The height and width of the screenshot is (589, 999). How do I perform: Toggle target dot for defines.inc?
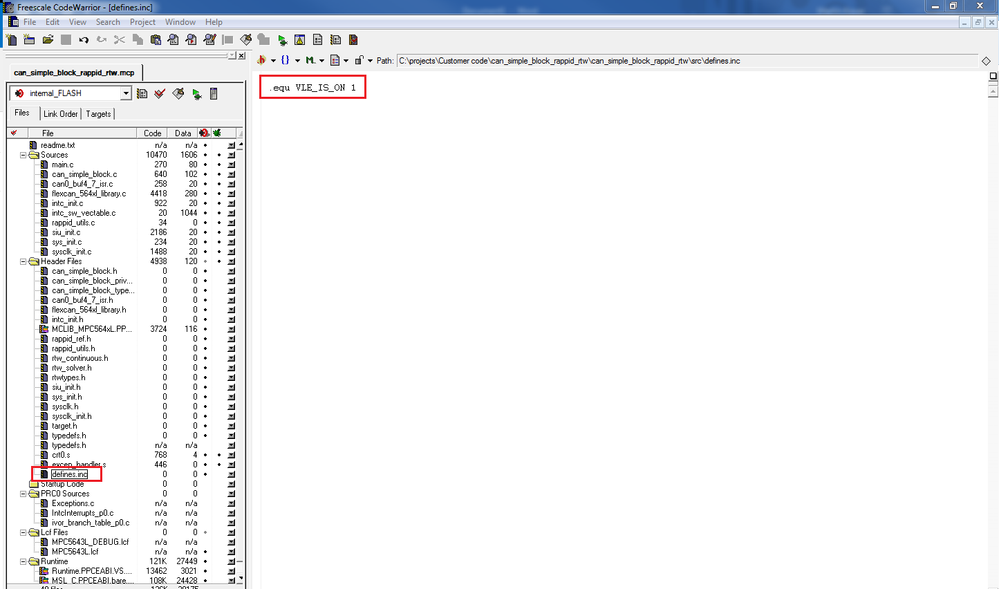205,474
